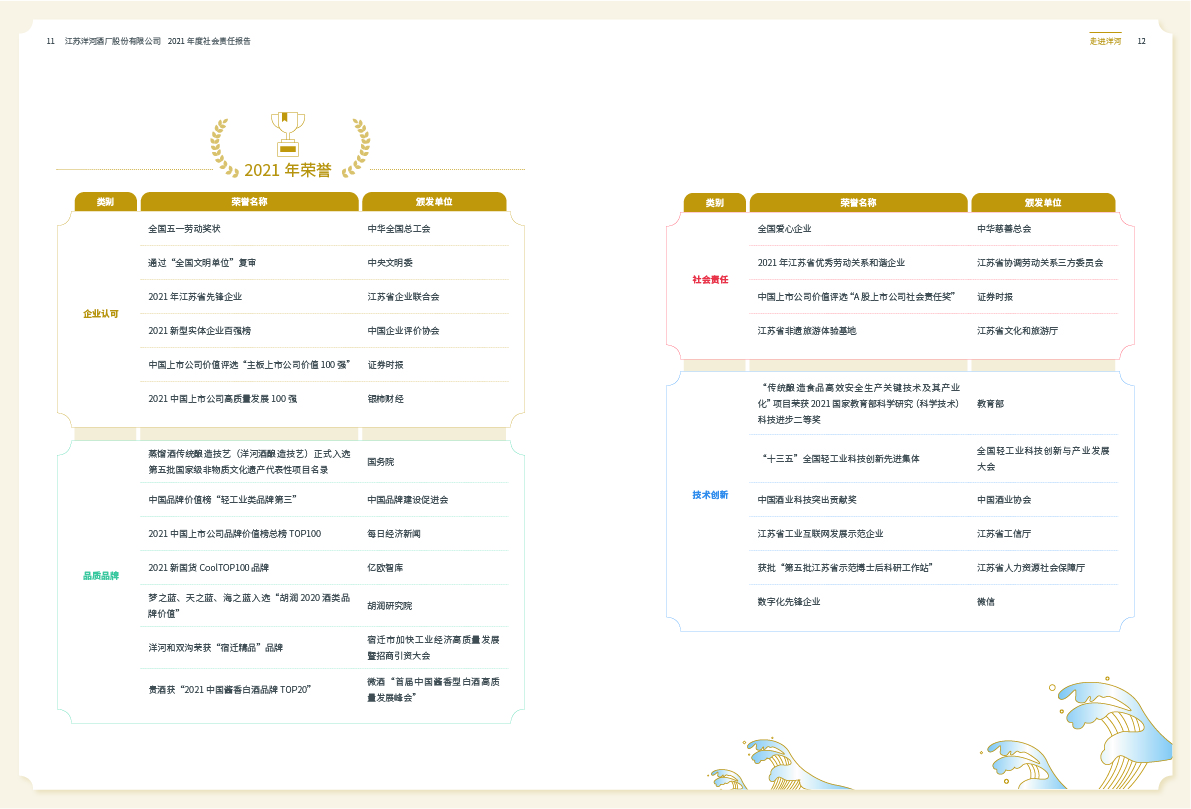Click the 数字化先锋企业 honor entry

click(x=789, y=602)
